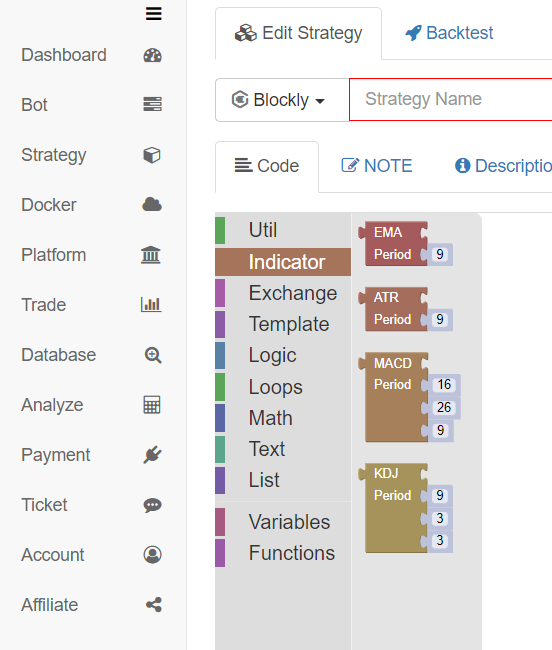The image size is (552, 650).
Task: Click the cubes icon on Edit Strategy
Action: pyautogui.click(x=246, y=33)
